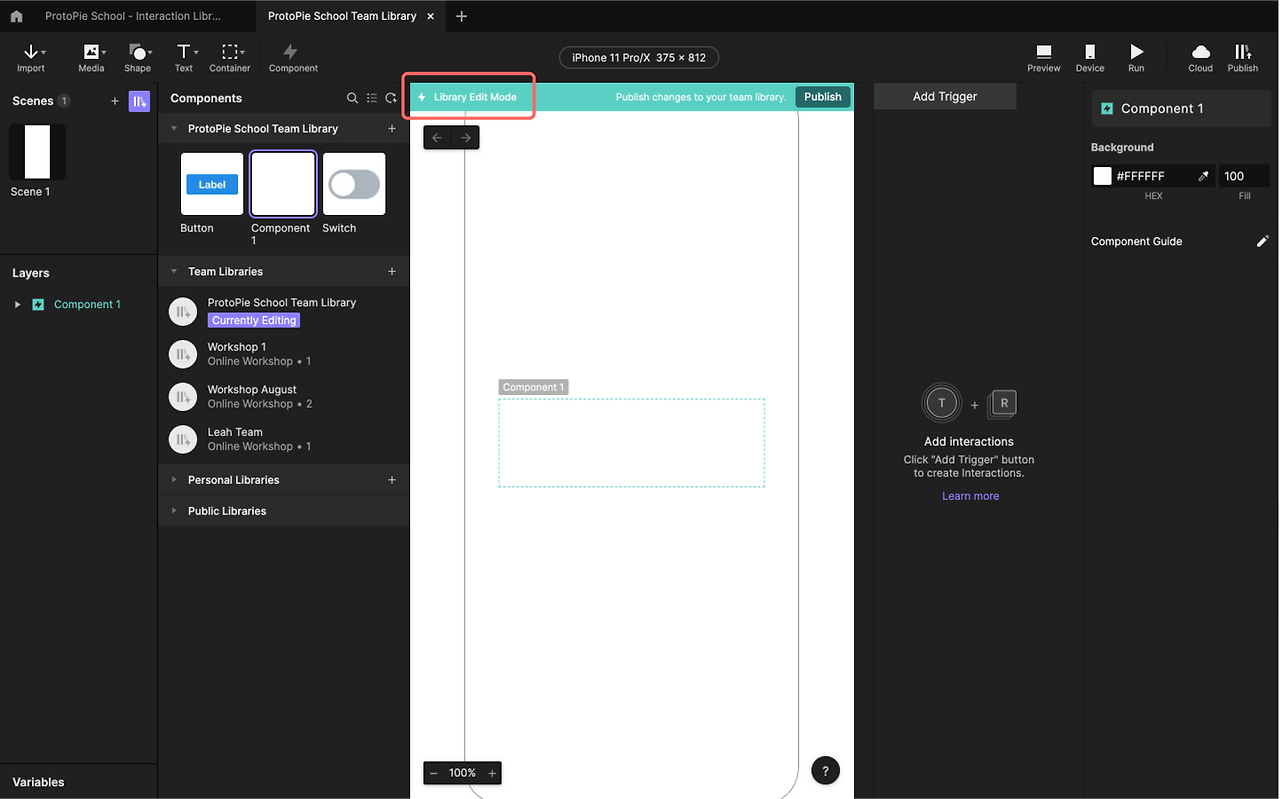Open the white Background color swatch
This screenshot has width=1280, height=799.
coord(1102,176)
